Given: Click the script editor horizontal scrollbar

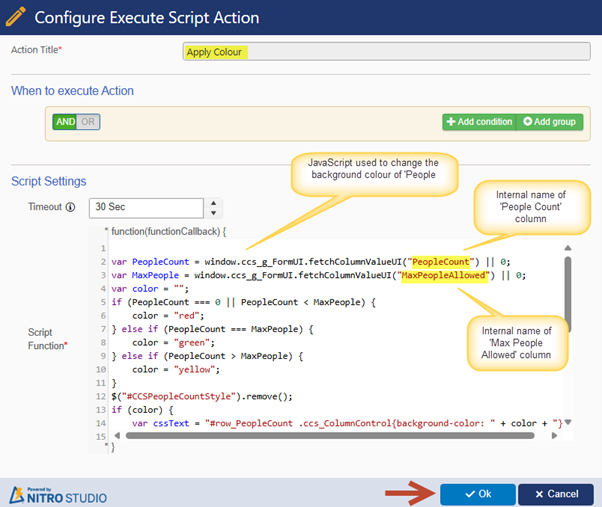Looking at the screenshot, I should [330, 436].
